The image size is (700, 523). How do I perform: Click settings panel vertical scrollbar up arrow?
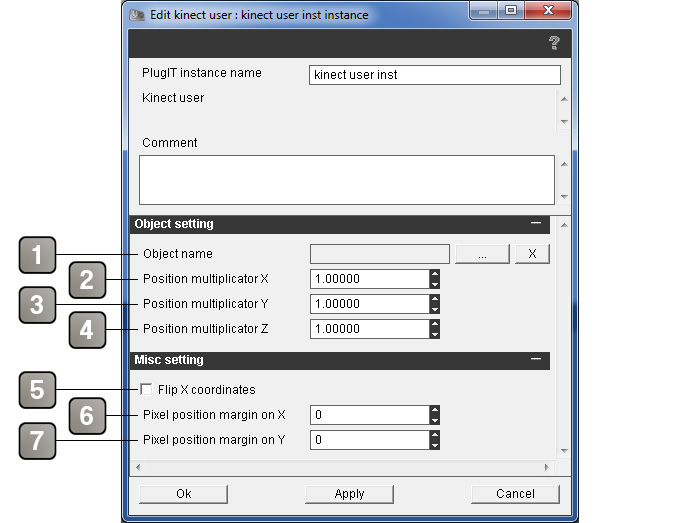tap(564, 225)
